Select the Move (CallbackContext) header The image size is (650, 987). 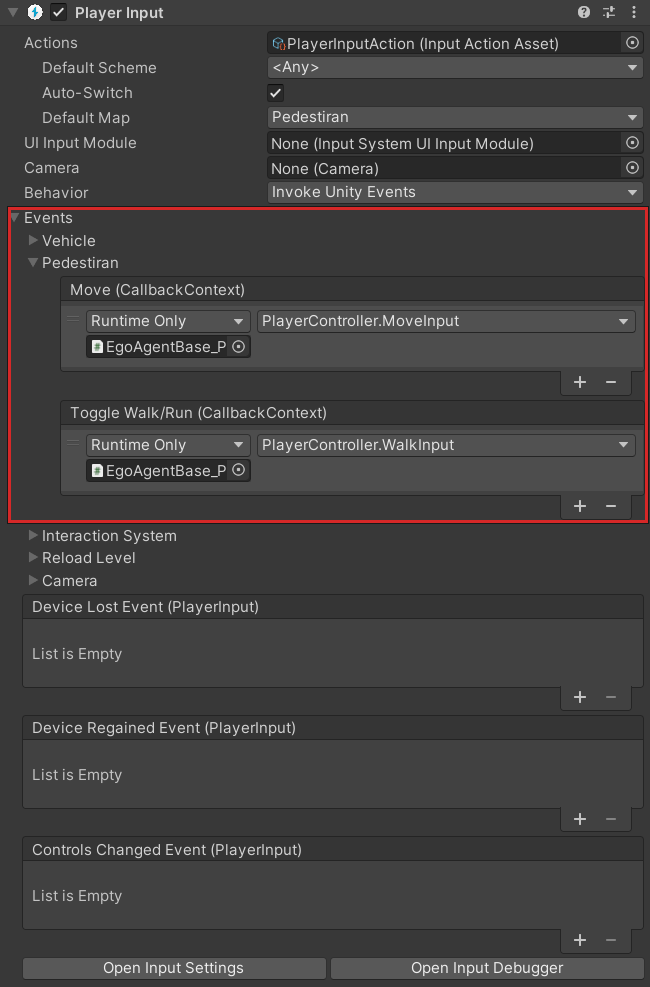352,290
